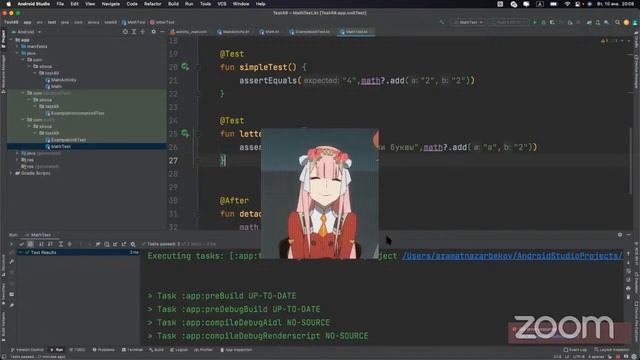Click the Import Tests icon in Run toolbar

click(115, 244)
